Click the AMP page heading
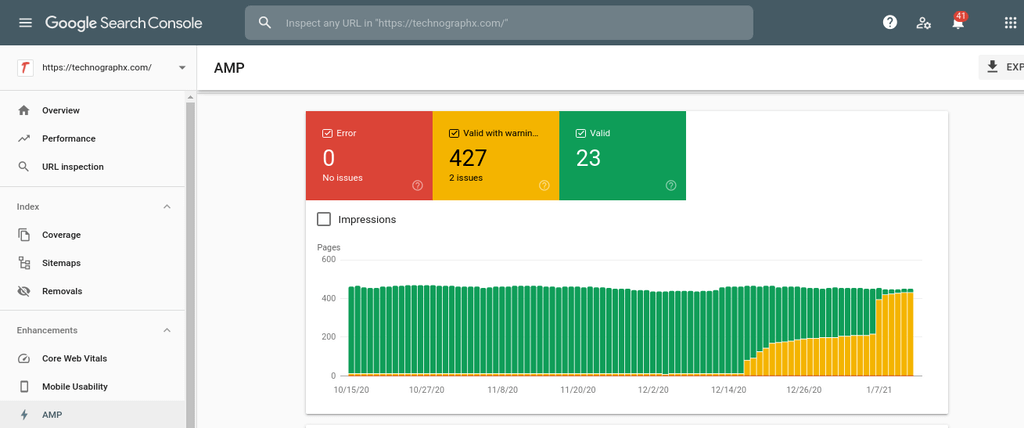1024x428 pixels. point(229,67)
